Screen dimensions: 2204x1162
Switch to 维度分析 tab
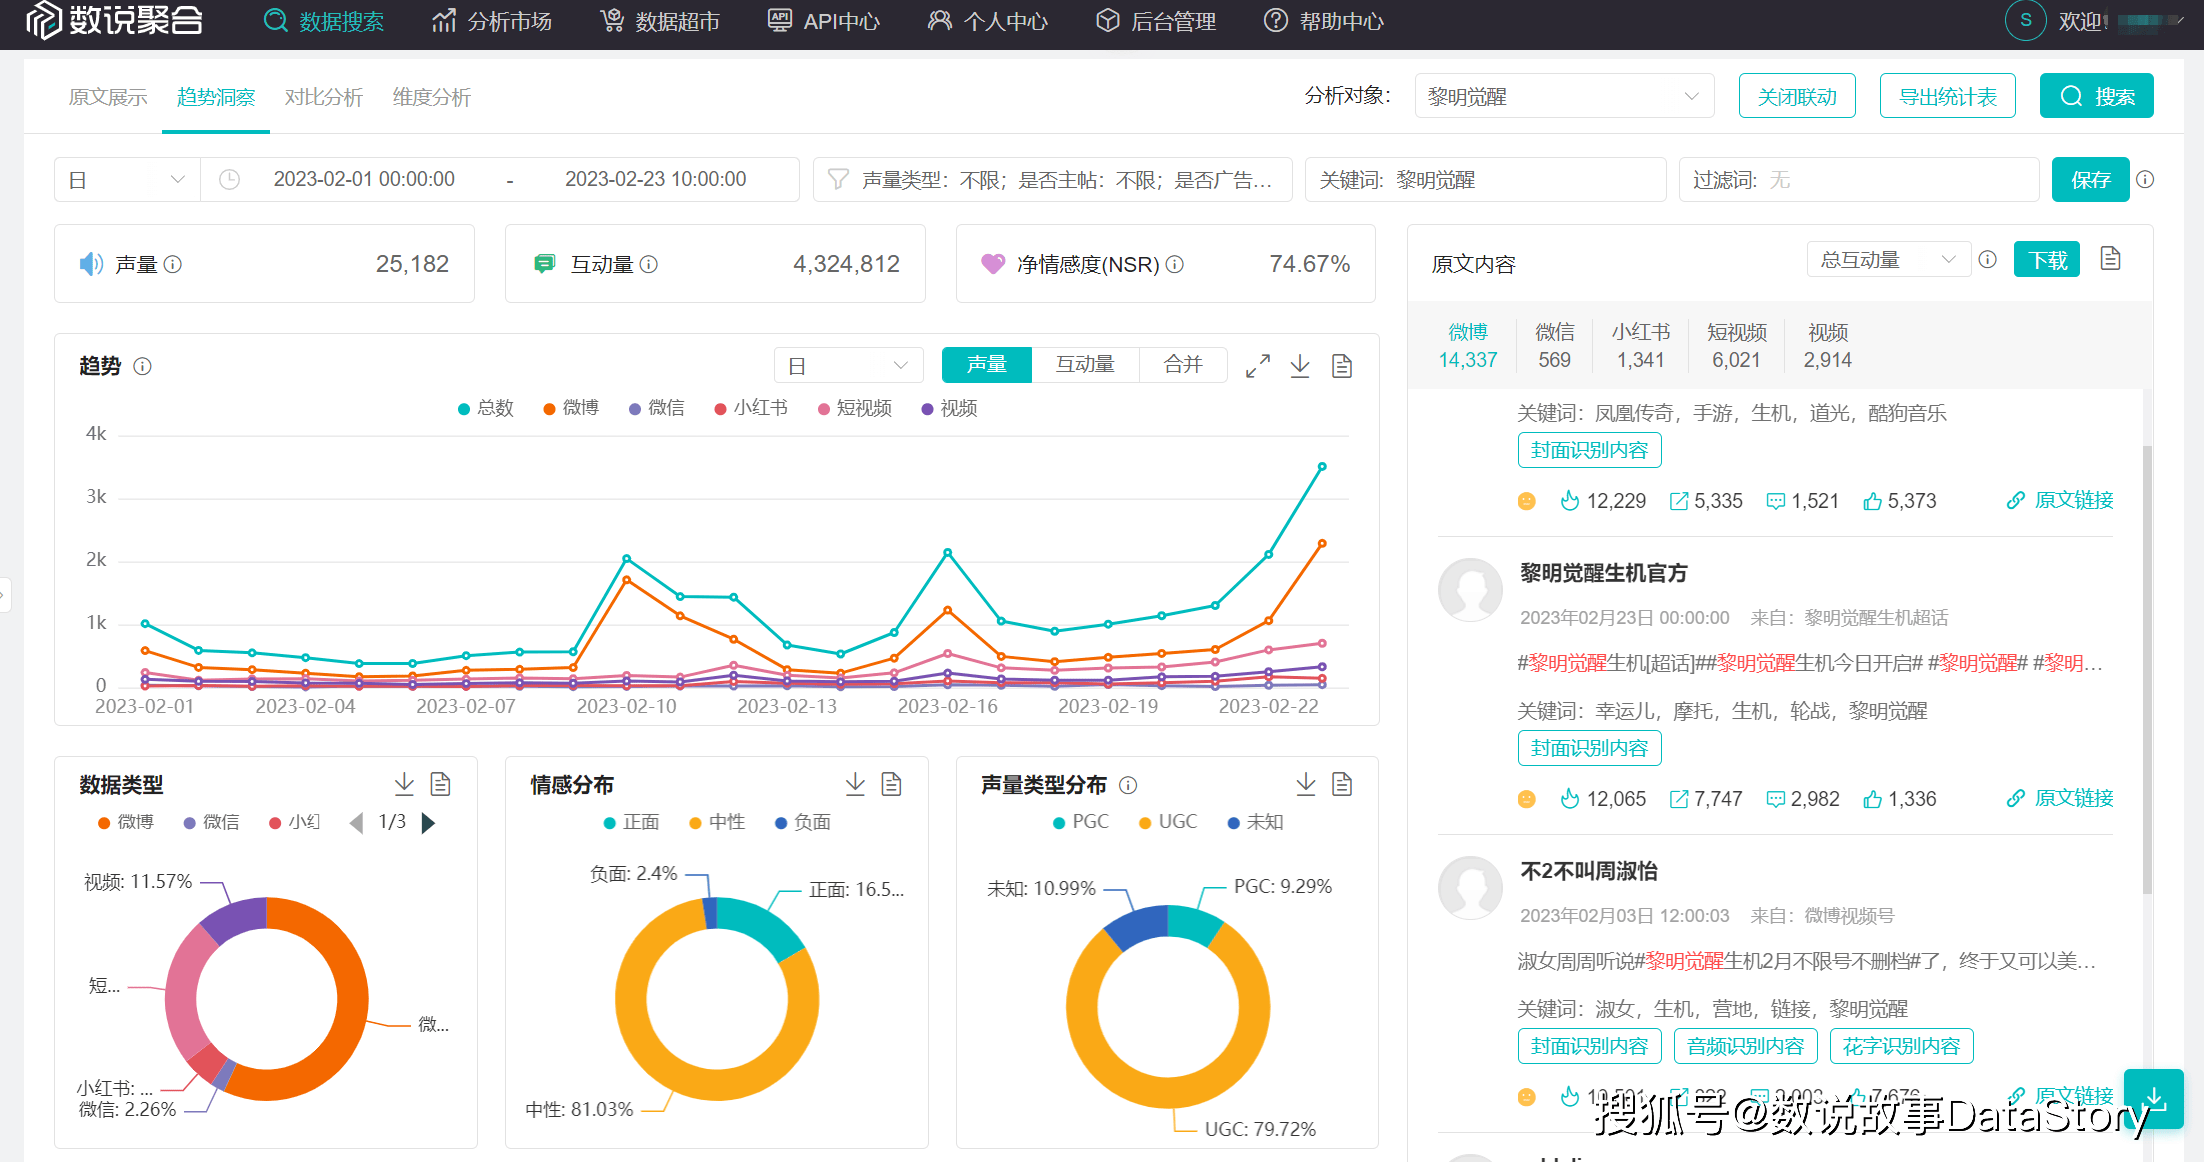(x=431, y=97)
